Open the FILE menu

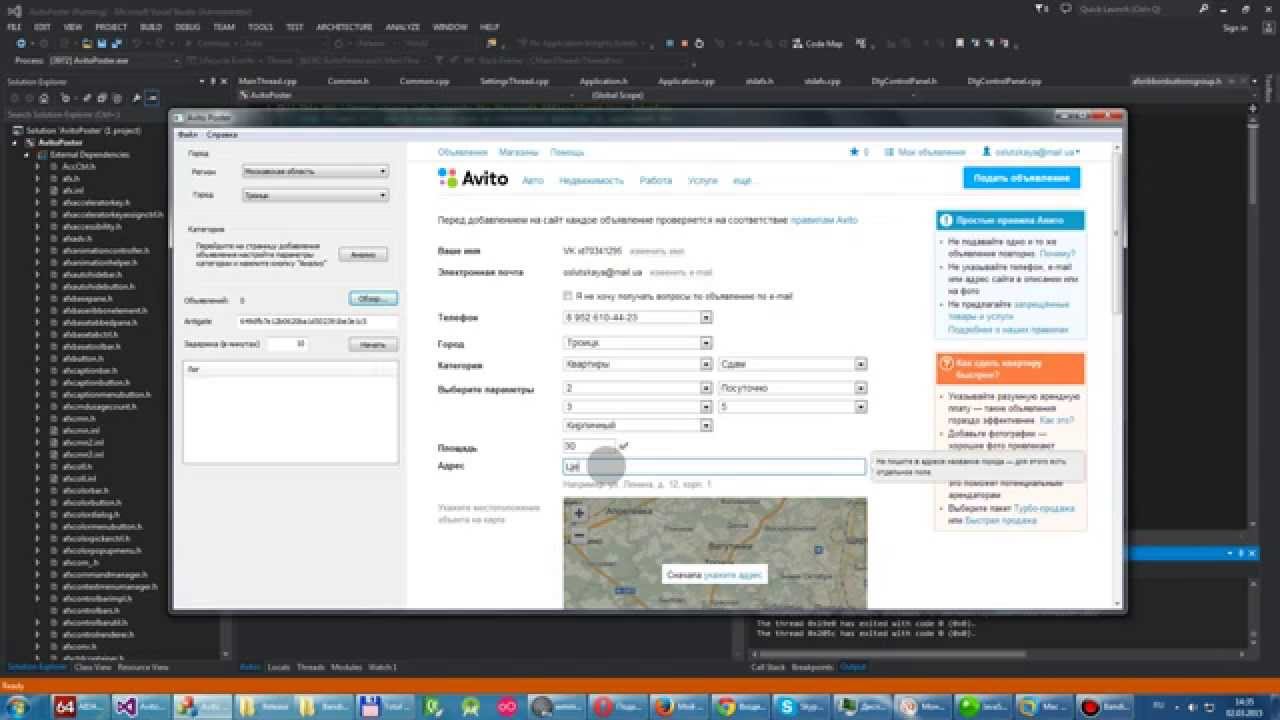[x=14, y=27]
